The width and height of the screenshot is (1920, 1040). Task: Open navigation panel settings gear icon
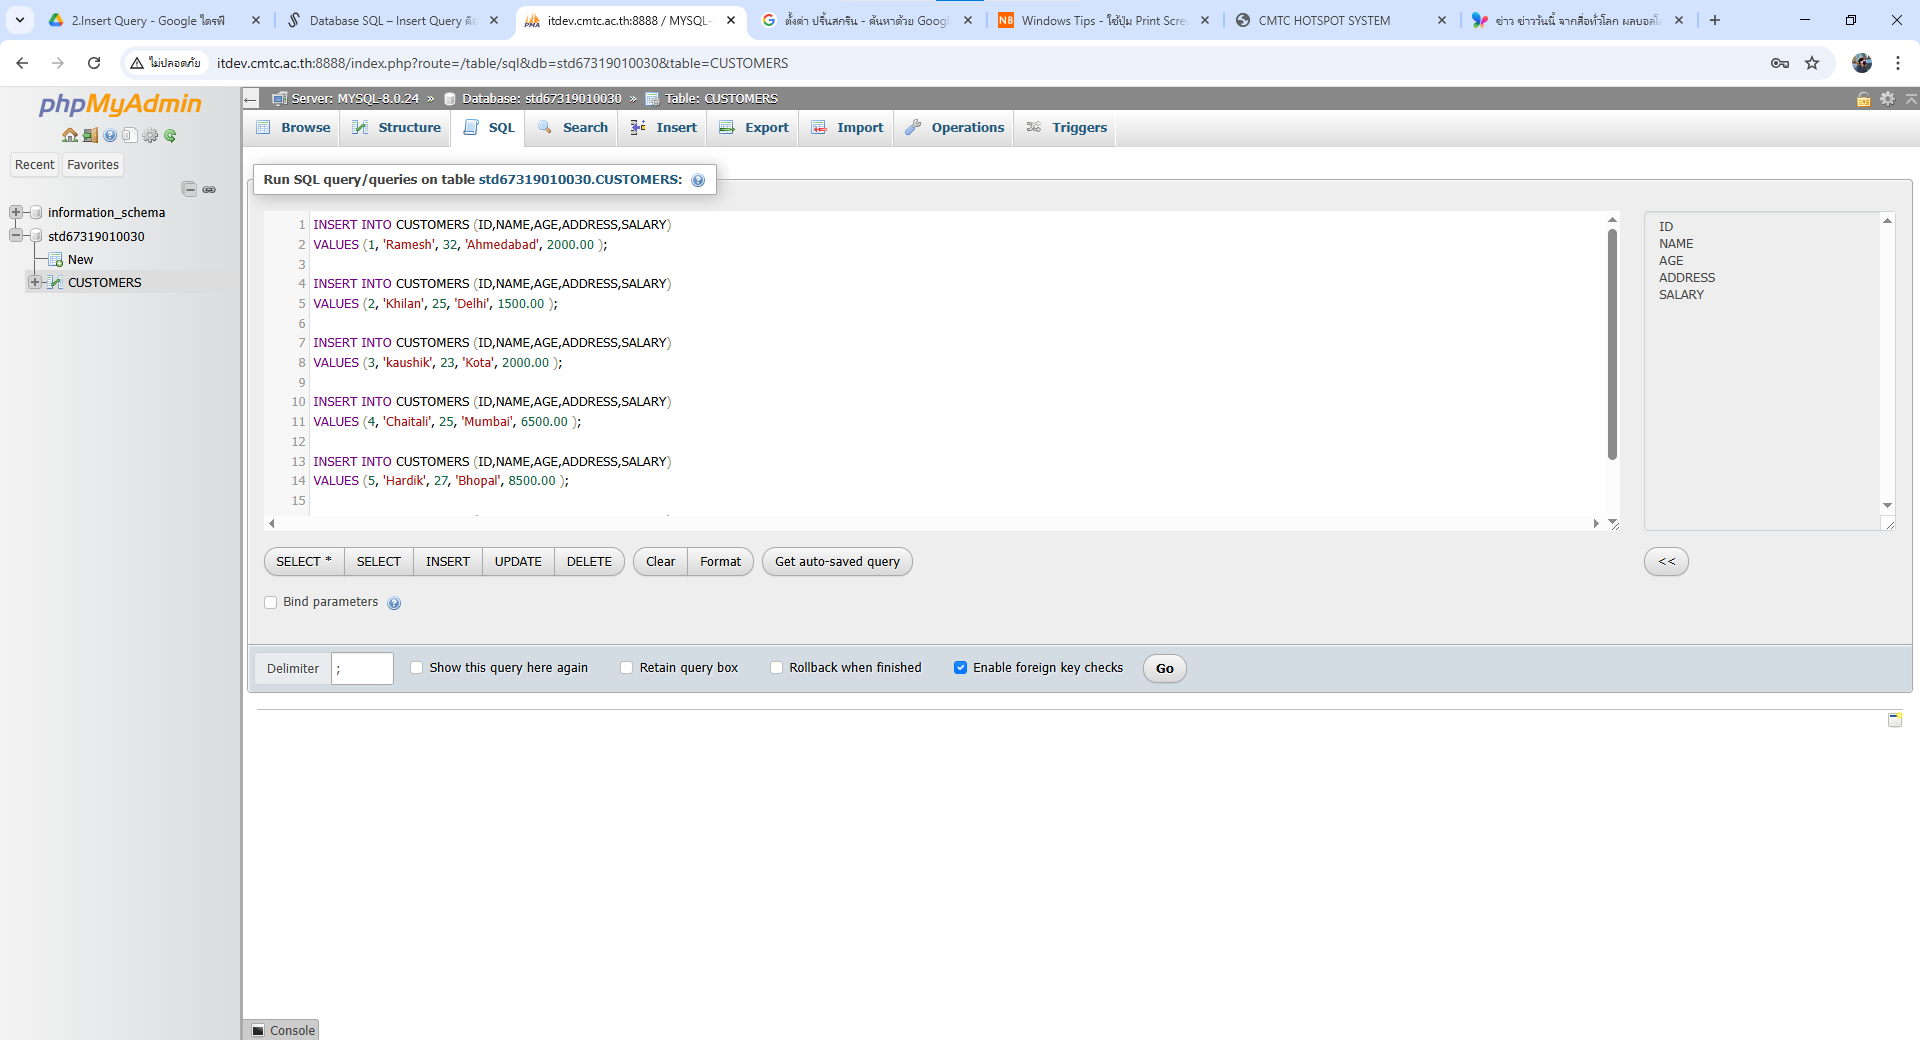(150, 135)
